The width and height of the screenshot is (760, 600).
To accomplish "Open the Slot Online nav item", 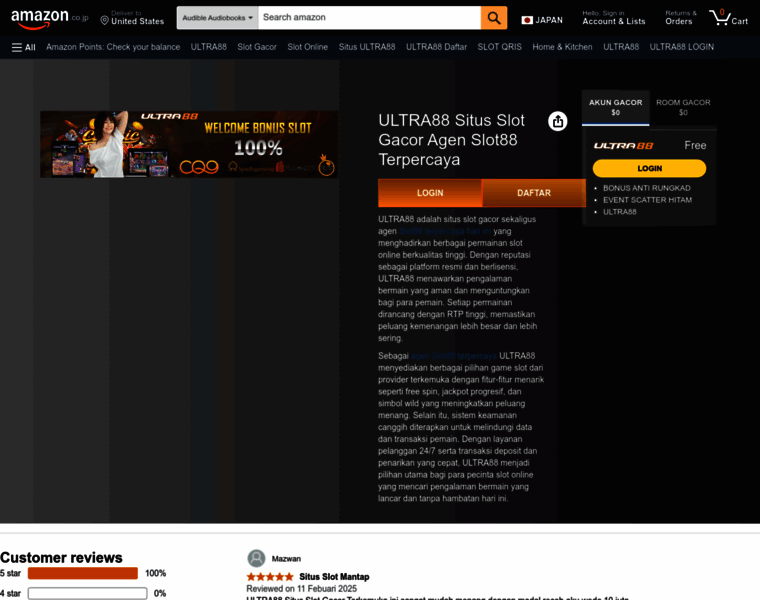I will coord(307,47).
